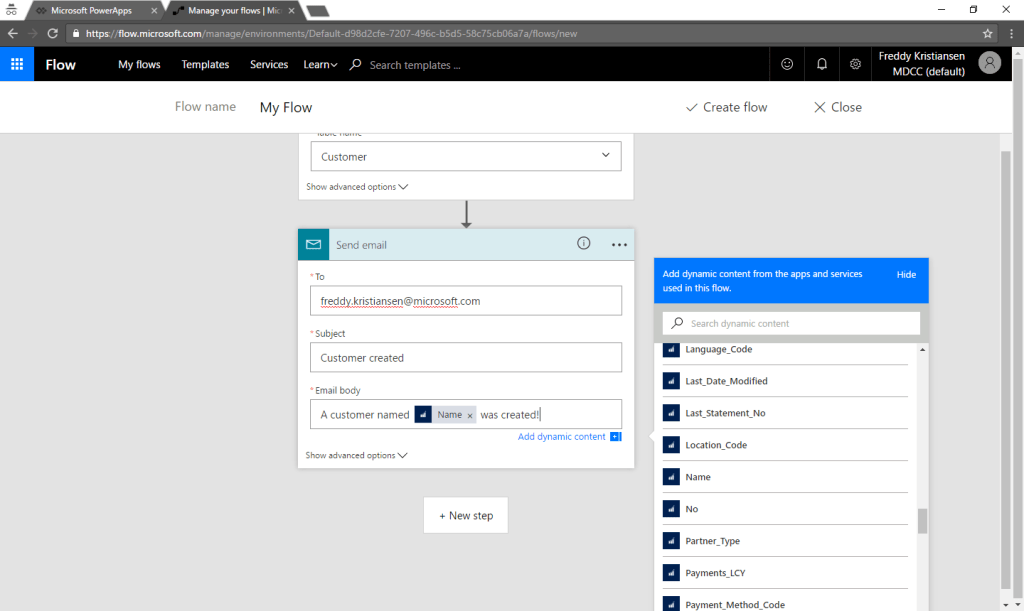
Task: Open the notifications bell
Action: pos(822,64)
